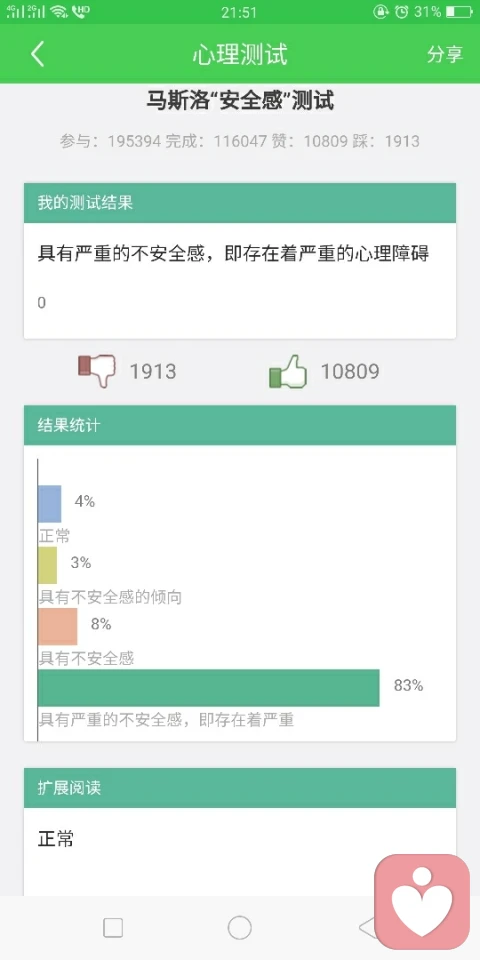Tap the Android recent apps square
Screen dimensions: 480x960
pyautogui.click(x=113, y=928)
